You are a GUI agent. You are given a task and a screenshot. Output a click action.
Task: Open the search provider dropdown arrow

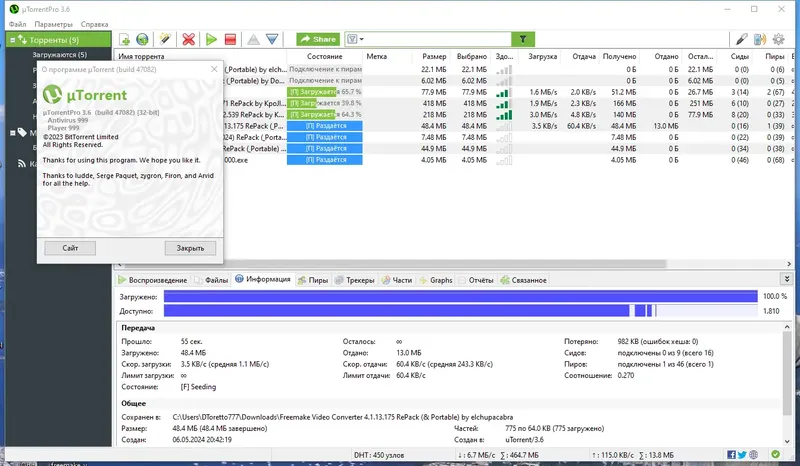click(x=362, y=39)
